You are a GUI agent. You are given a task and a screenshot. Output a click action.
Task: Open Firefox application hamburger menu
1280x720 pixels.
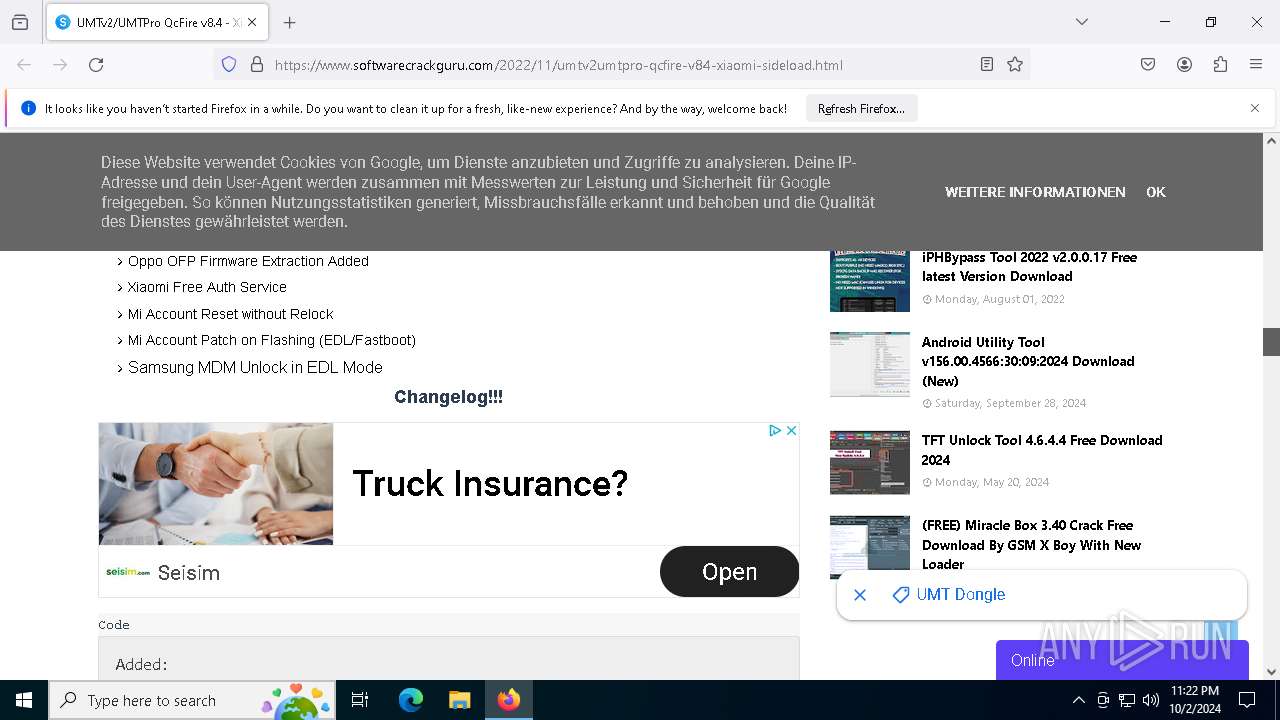(1256, 64)
